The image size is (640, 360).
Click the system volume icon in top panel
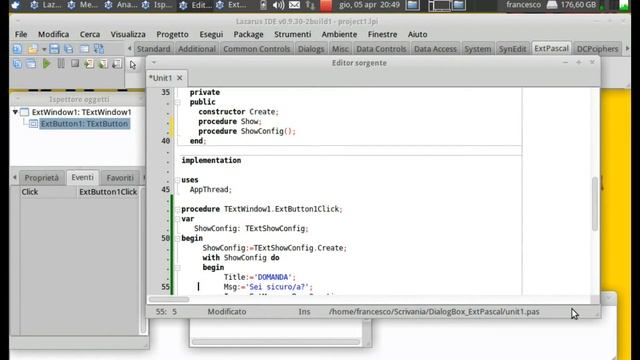coord(278,5)
